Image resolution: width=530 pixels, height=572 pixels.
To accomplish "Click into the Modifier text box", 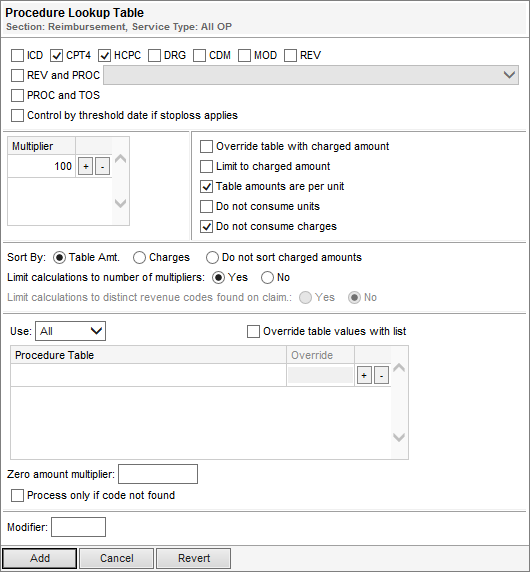I will tap(78, 527).
